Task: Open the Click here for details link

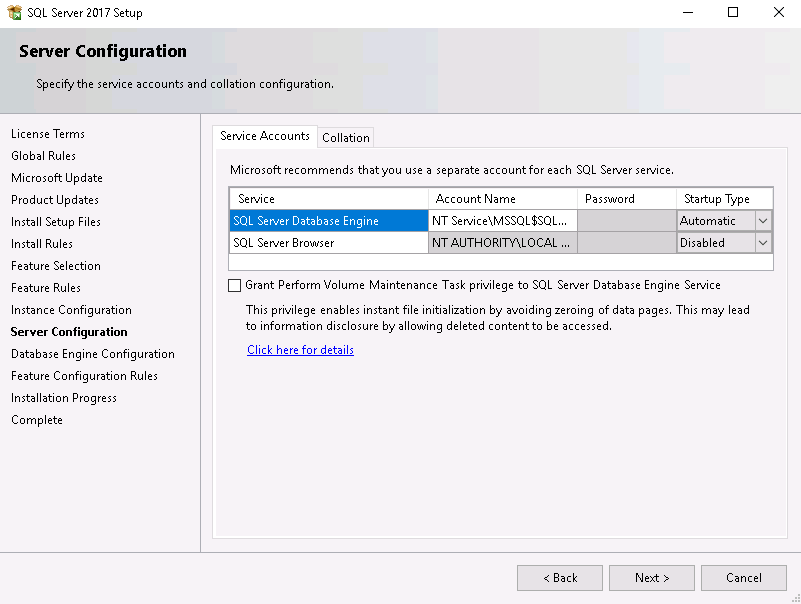Action: [x=300, y=350]
